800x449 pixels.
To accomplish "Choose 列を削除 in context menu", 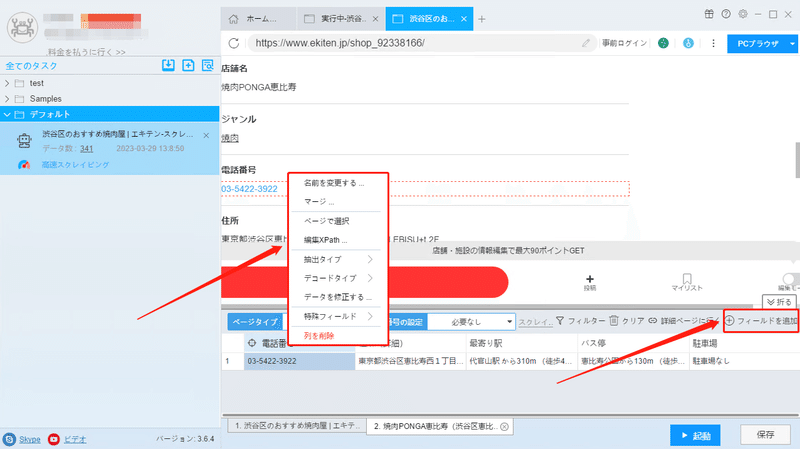I will [319, 336].
